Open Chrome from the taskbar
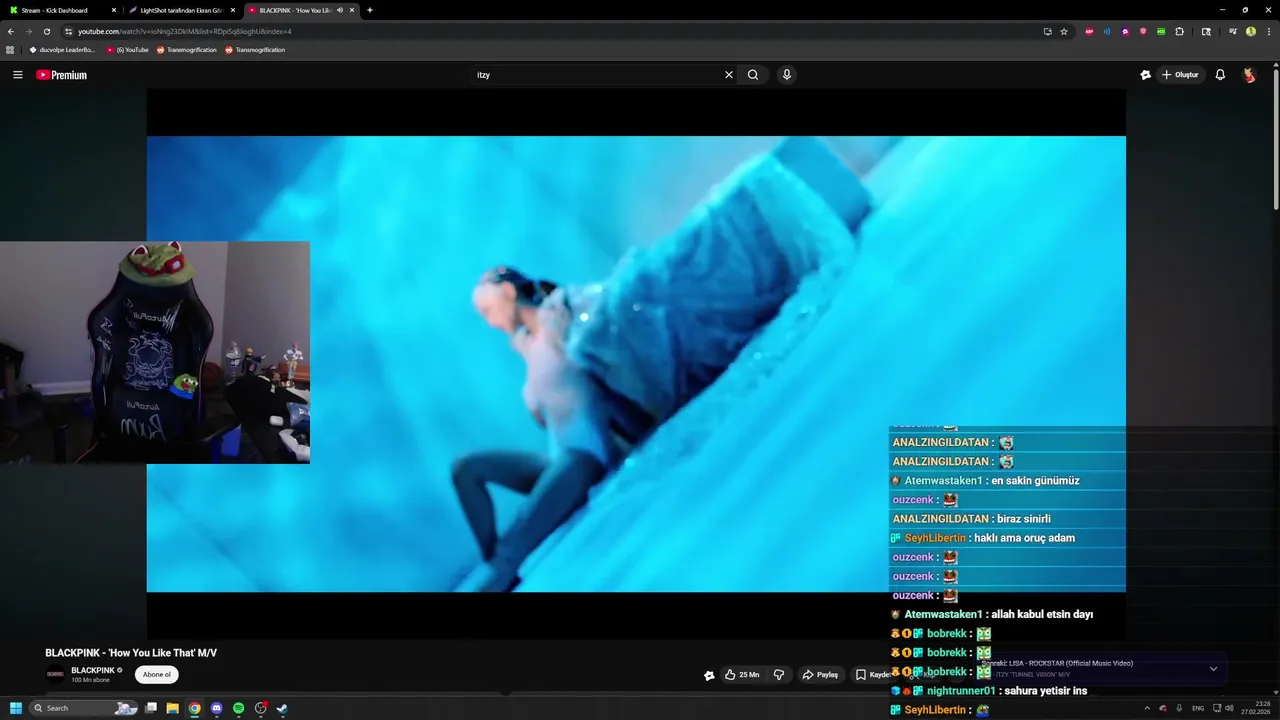1280x720 pixels. [x=195, y=708]
